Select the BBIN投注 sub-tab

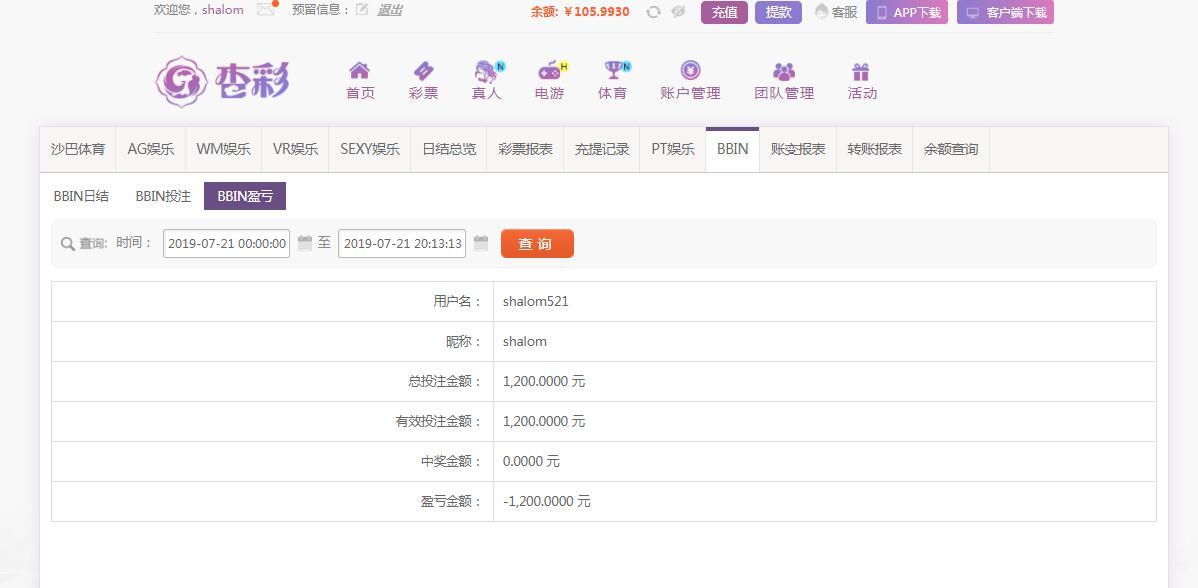click(x=163, y=196)
